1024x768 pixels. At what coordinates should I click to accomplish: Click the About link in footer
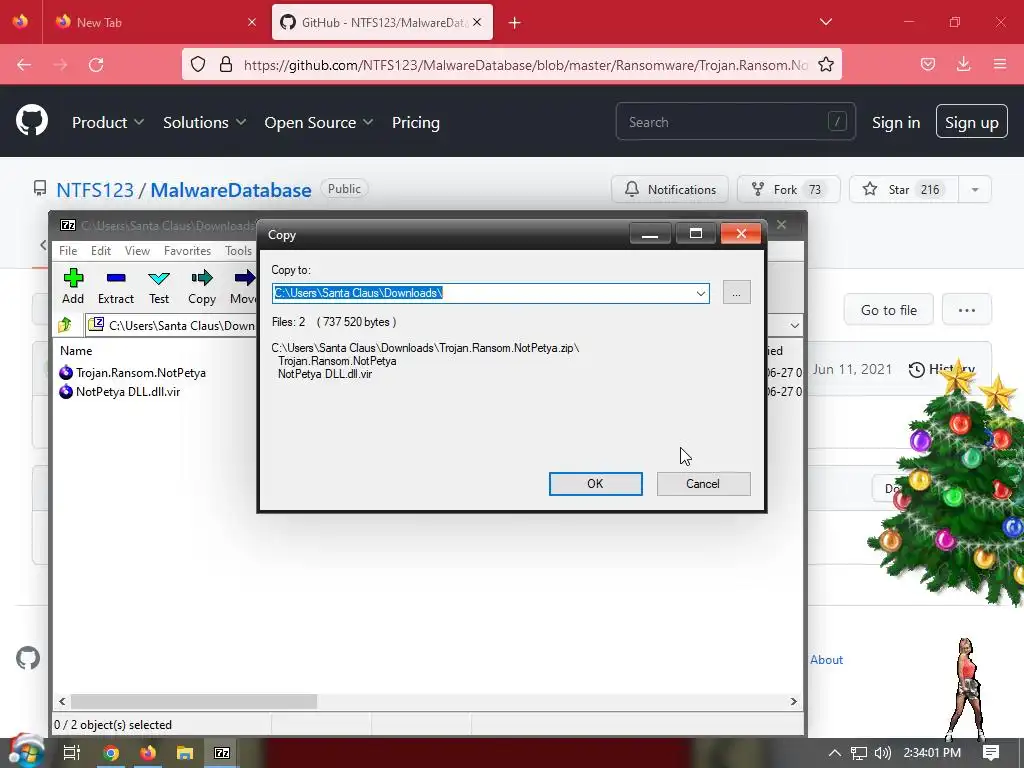(826, 660)
